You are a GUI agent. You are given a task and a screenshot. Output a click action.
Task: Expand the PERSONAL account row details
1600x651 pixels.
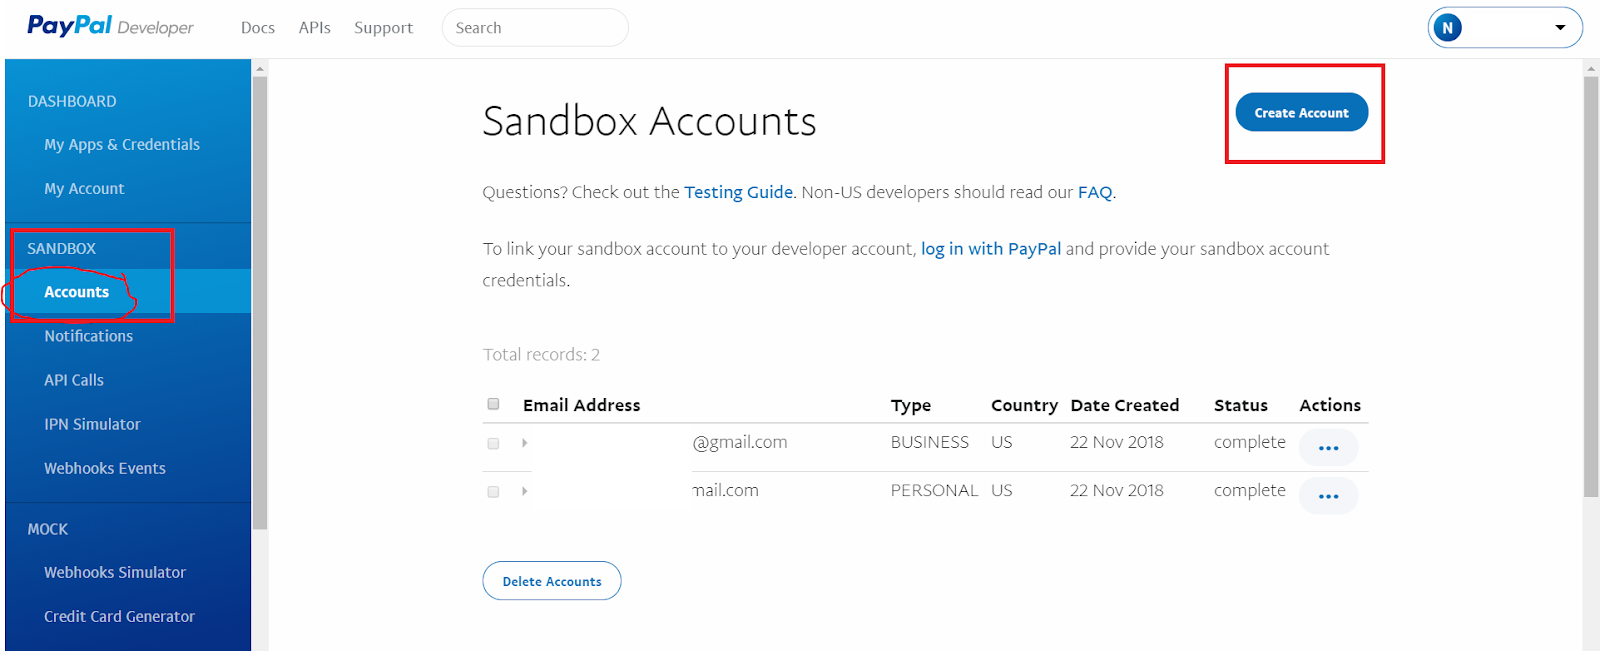[x=524, y=491]
